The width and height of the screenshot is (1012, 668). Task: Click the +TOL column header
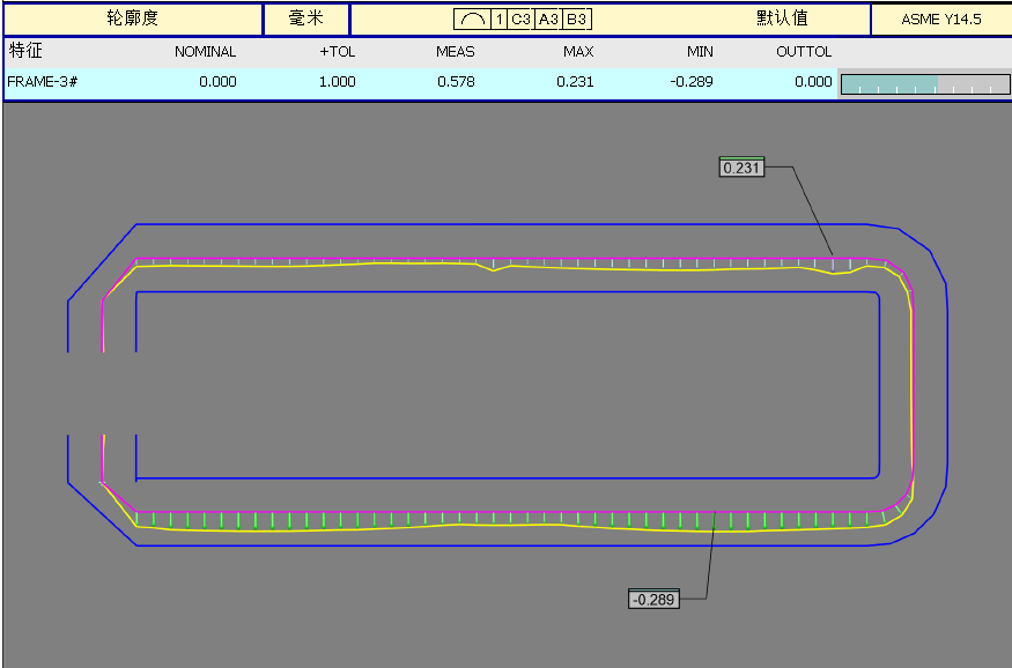[x=337, y=52]
